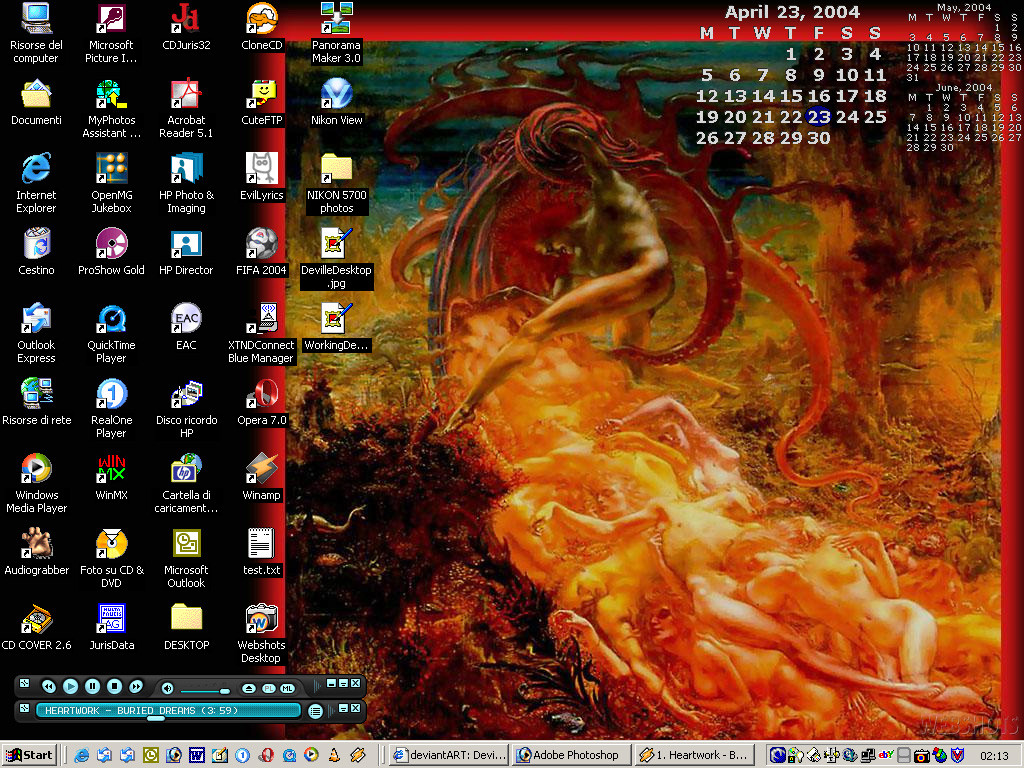The image size is (1024, 768).
Task: Click the "June, 2004" mini calendar title
Action: 963,87
